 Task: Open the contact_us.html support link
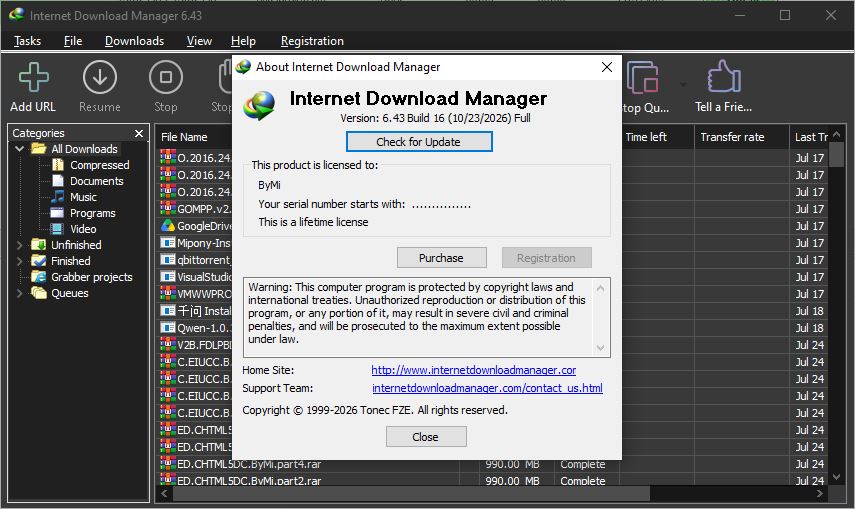pos(487,388)
